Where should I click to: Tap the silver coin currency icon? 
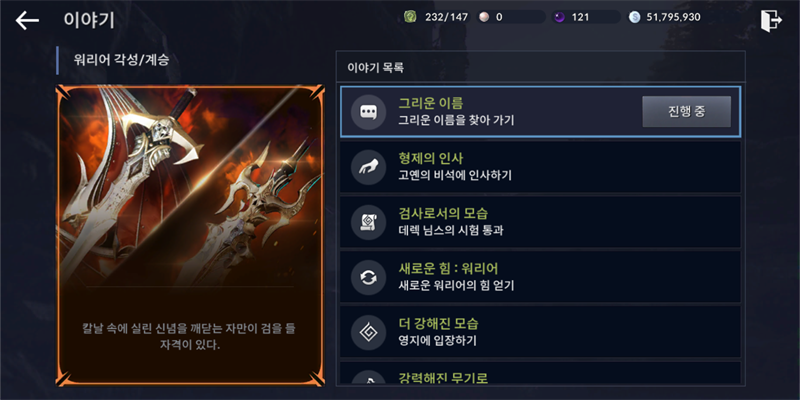coord(634,17)
